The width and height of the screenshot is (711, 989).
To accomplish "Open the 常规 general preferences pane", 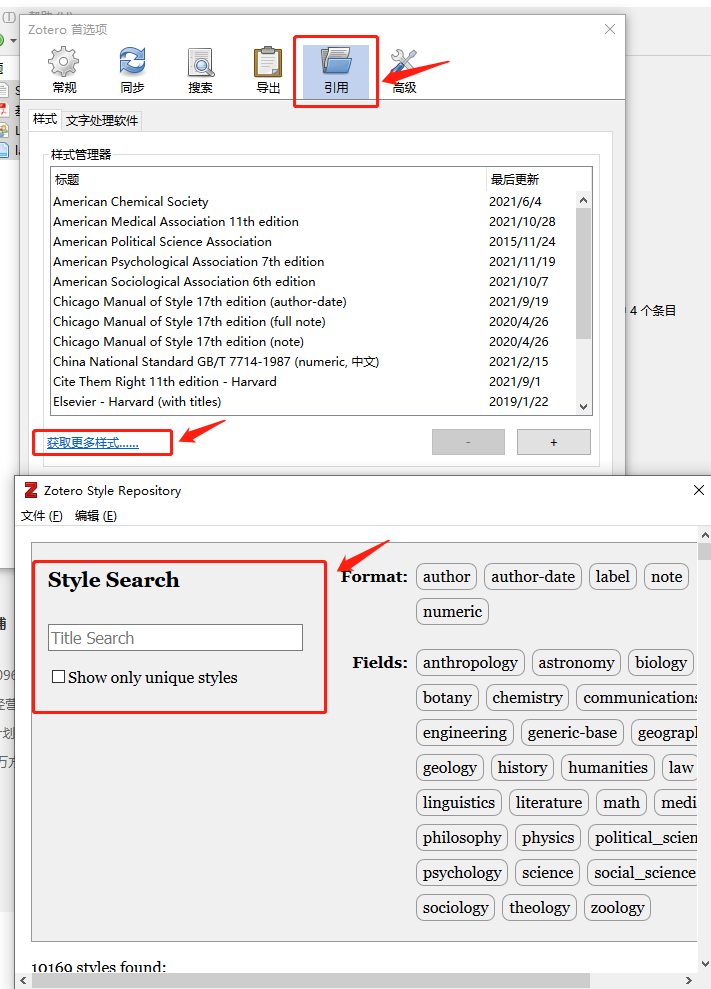I will coord(64,71).
